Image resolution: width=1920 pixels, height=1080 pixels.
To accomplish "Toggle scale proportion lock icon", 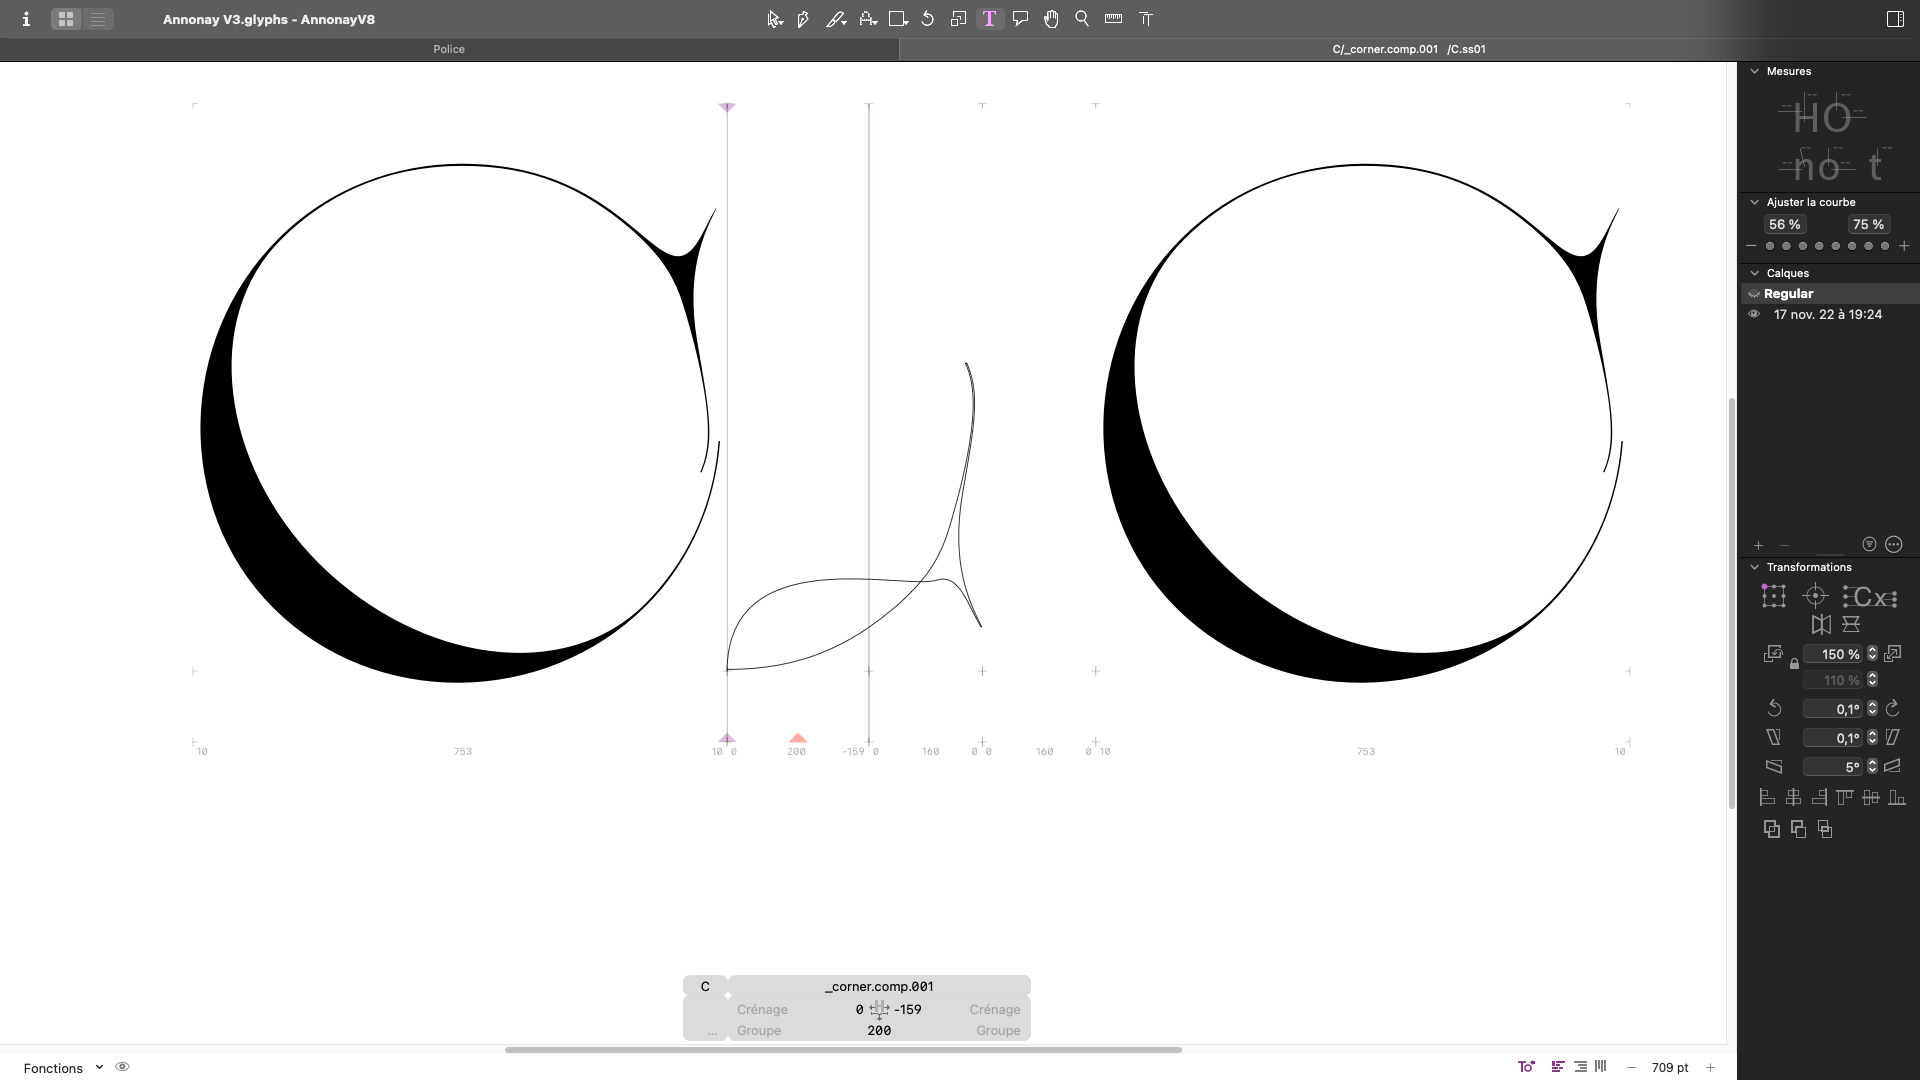I will click(1794, 664).
